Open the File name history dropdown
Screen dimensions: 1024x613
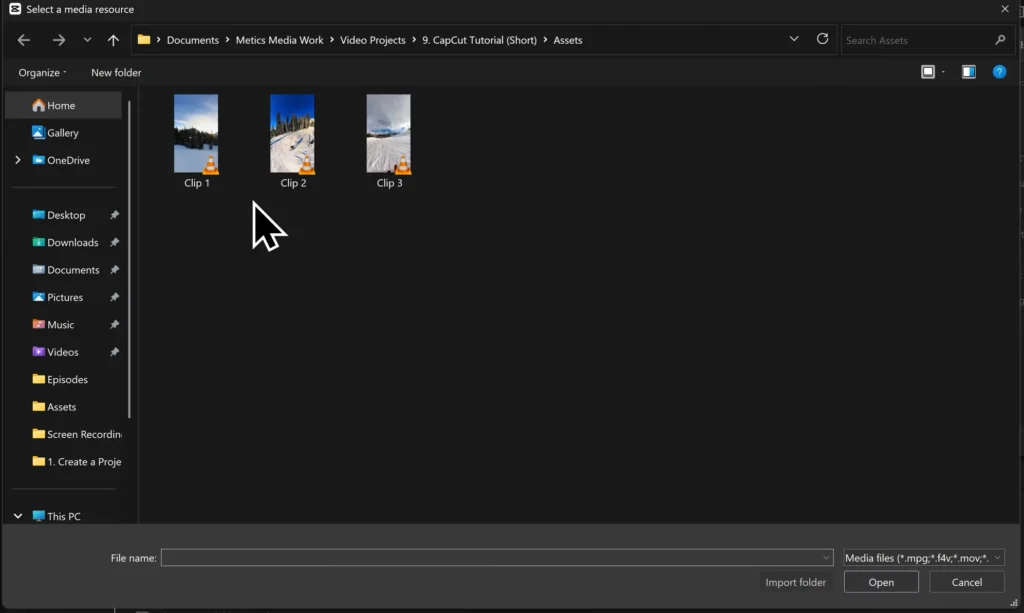click(x=826, y=558)
